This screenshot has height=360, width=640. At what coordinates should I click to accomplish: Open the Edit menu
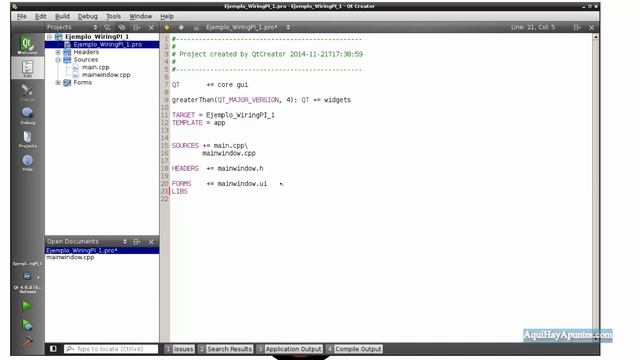pyautogui.click(x=40, y=16)
